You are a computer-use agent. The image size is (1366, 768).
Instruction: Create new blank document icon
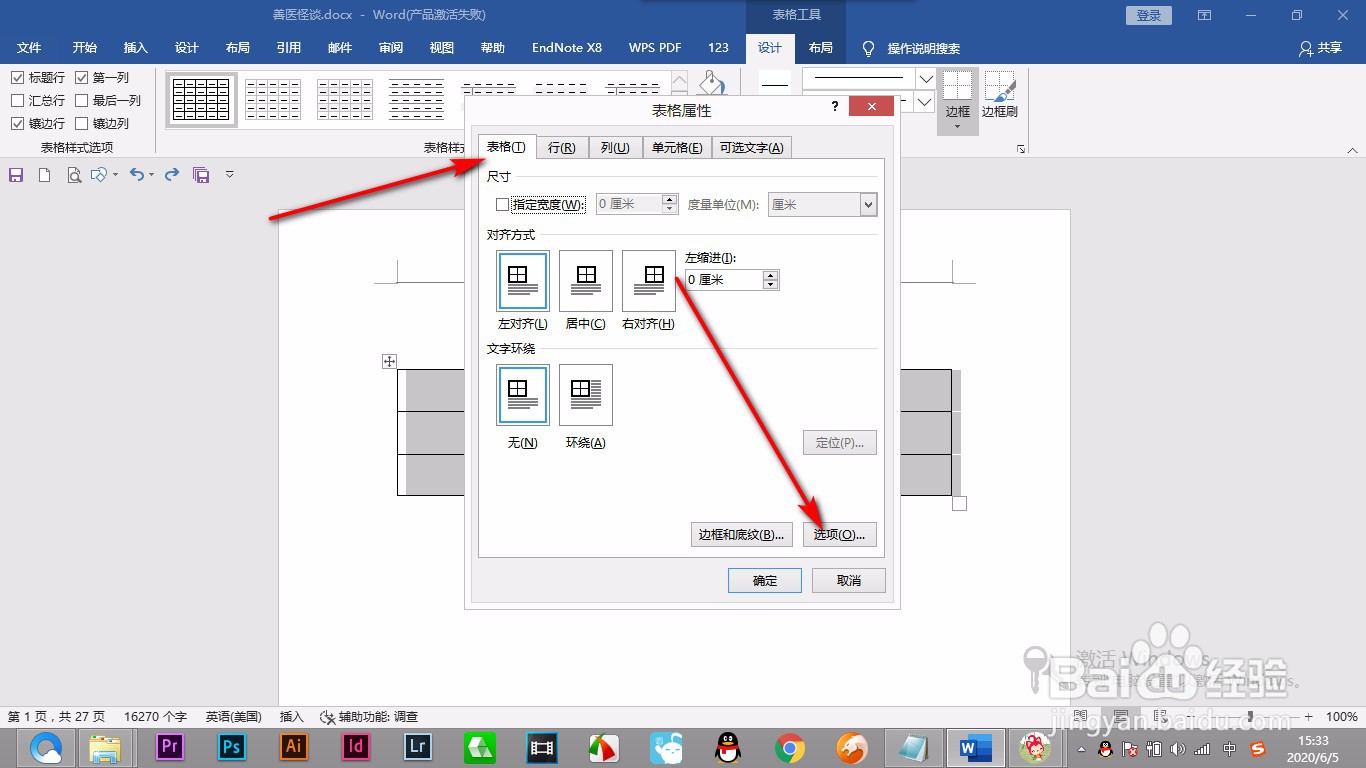pos(44,175)
